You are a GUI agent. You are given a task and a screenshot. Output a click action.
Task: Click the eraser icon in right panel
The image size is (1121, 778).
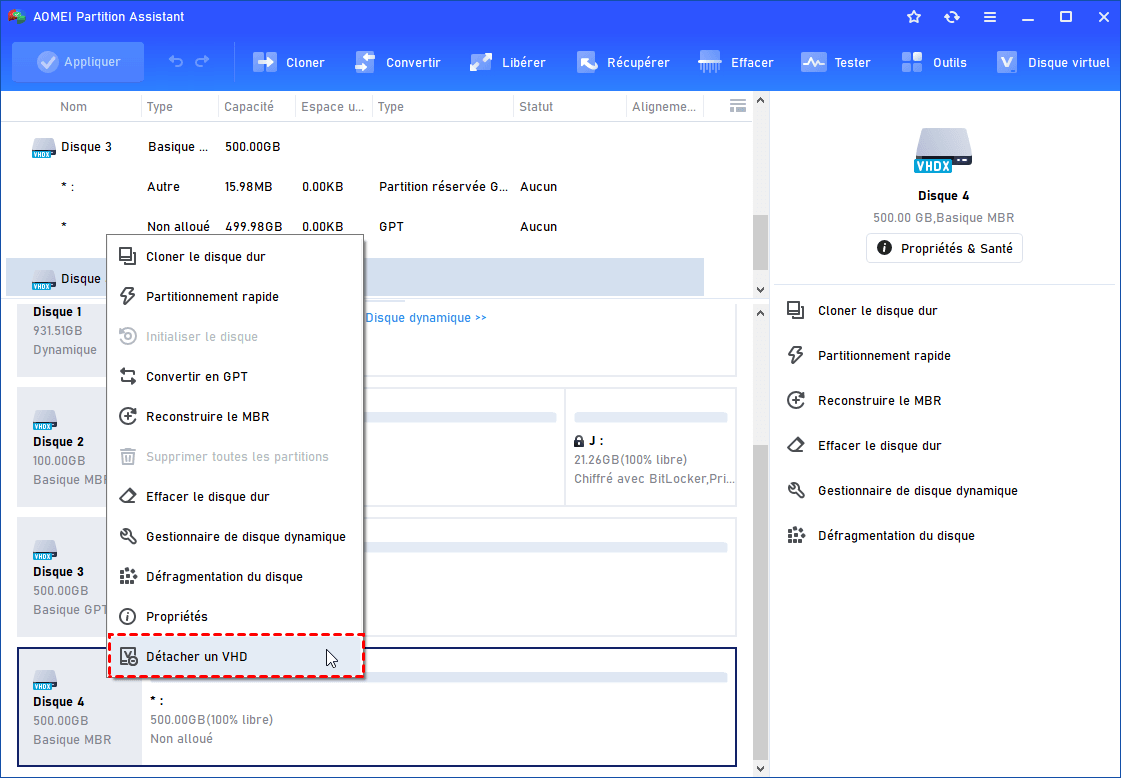796,445
